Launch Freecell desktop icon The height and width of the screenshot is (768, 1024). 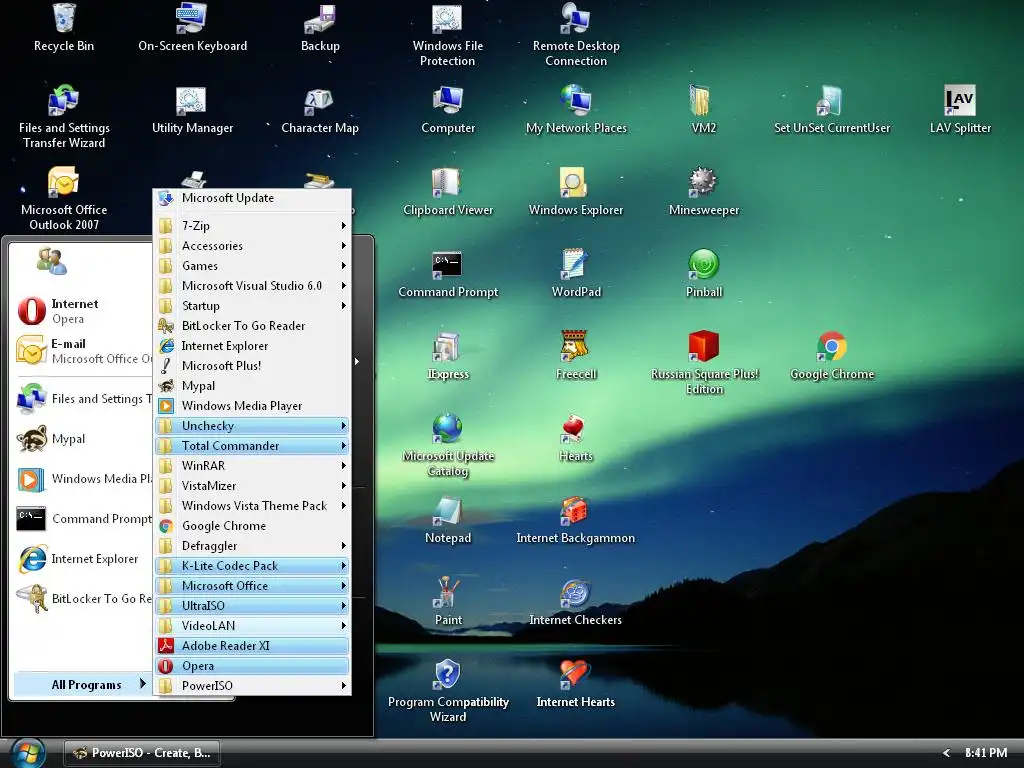pos(575,356)
